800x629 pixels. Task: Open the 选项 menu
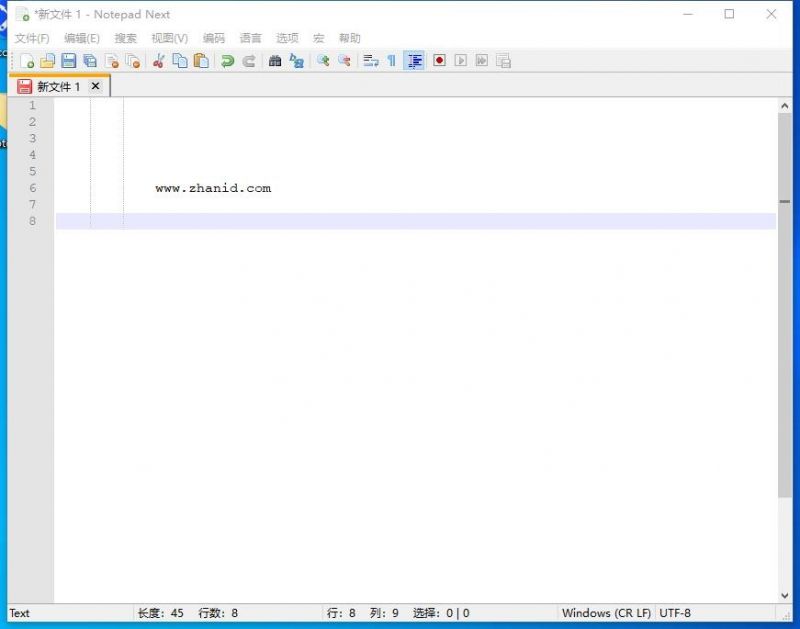[287, 38]
